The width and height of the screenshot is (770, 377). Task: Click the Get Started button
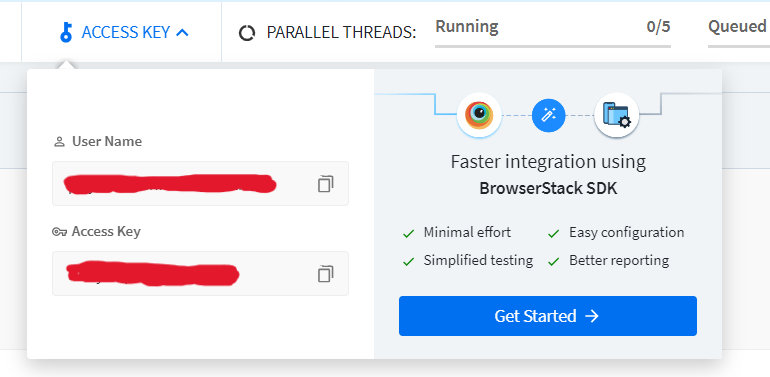(548, 316)
